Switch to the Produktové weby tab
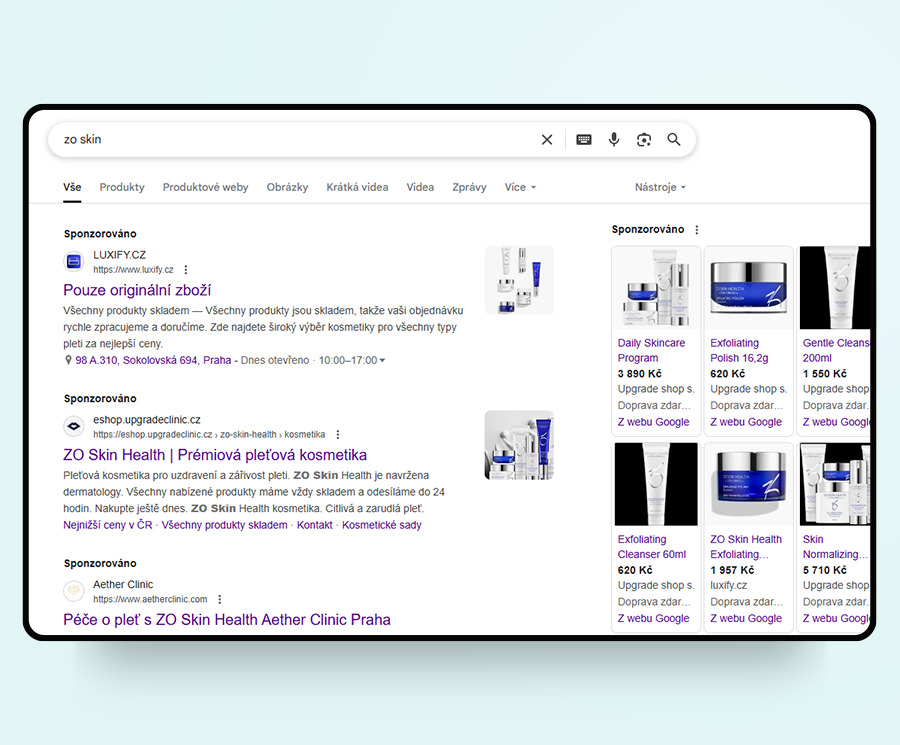This screenshot has width=900, height=745. click(x=205, y=187)
